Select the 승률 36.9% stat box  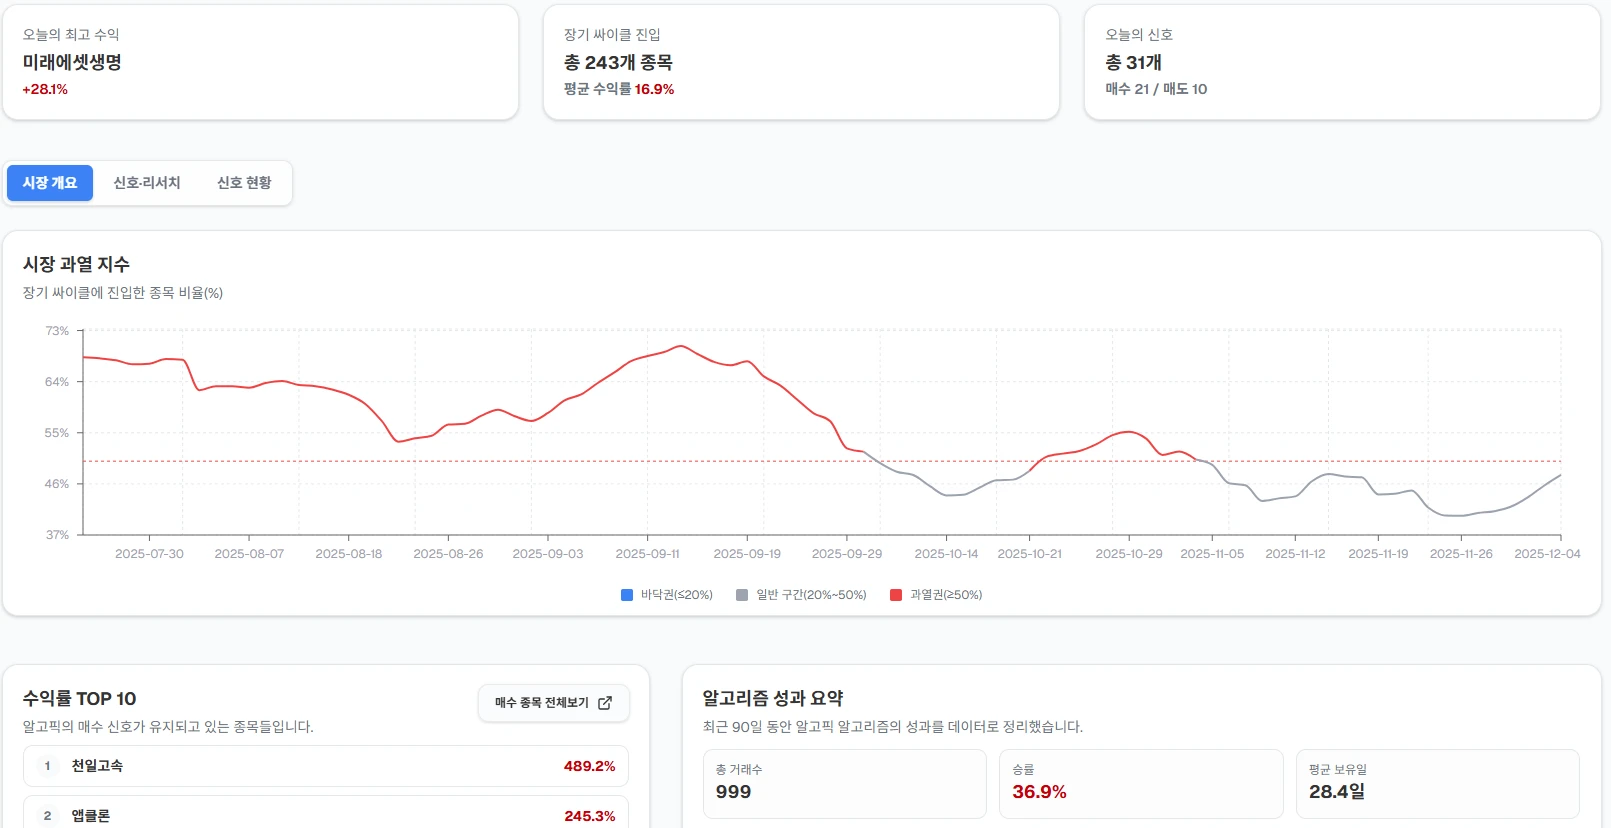[x=1140, y=783]
